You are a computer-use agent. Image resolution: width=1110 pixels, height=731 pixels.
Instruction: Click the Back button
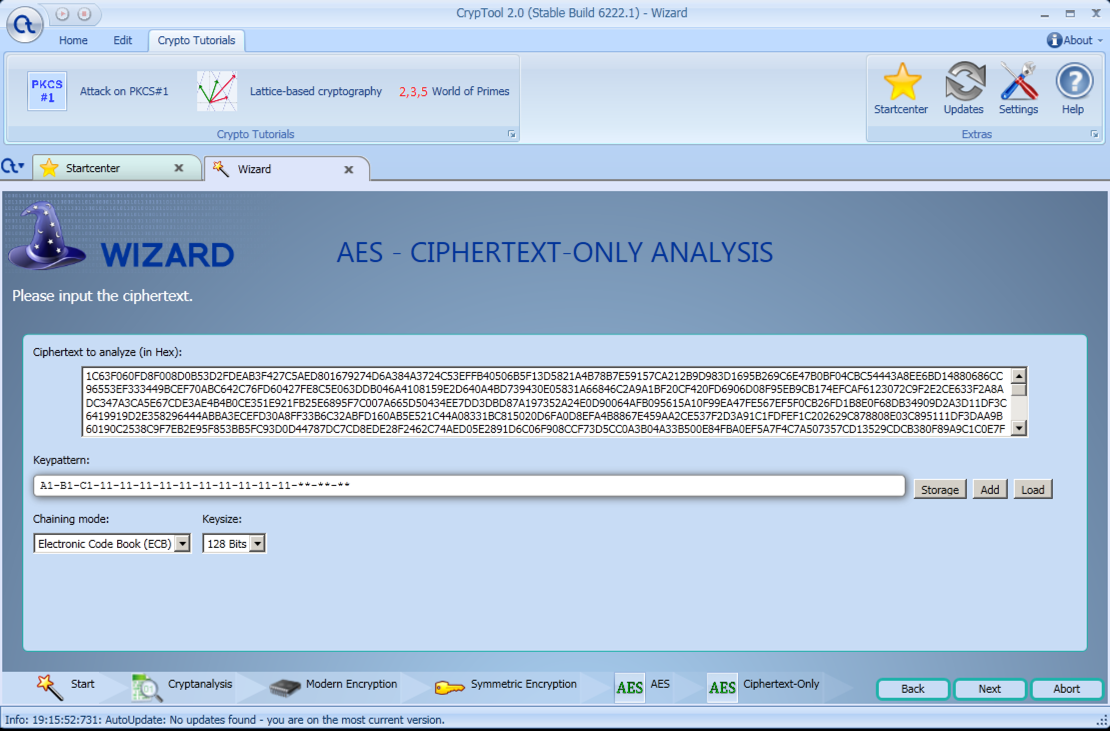coord(912,689)
